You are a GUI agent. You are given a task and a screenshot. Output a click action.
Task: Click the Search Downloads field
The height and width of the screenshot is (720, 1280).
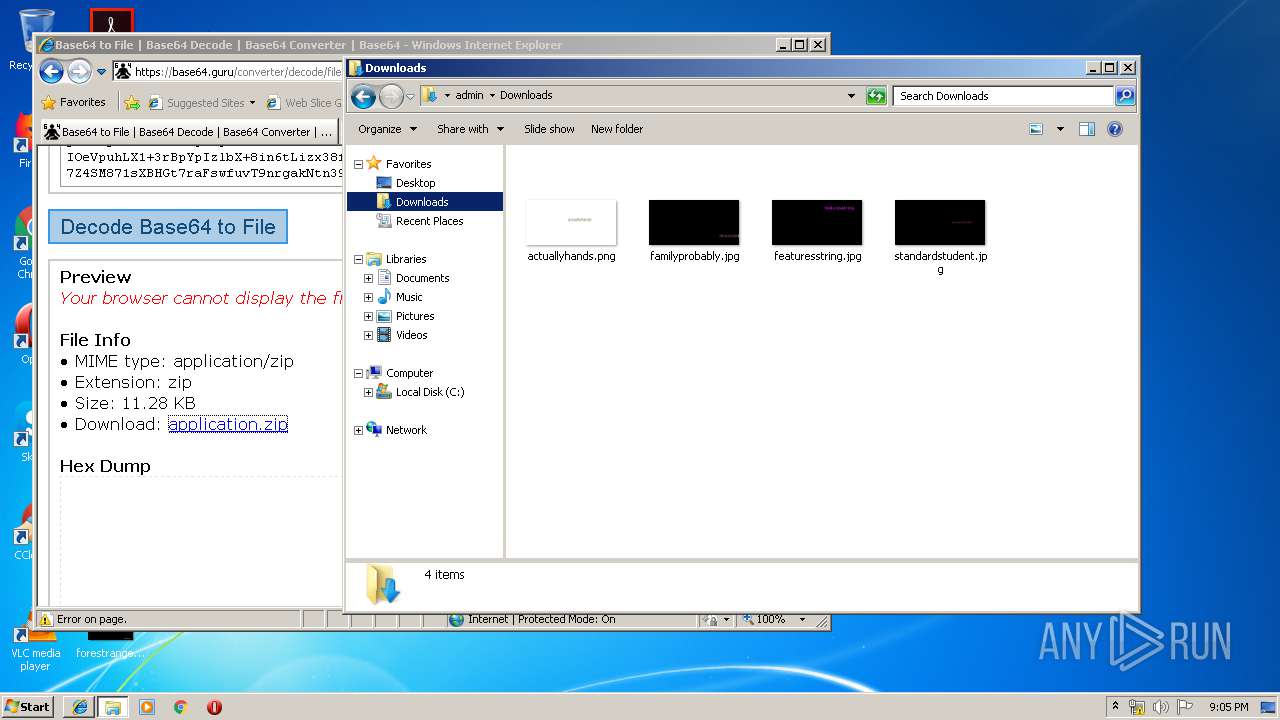click(x=1003, y=96)
